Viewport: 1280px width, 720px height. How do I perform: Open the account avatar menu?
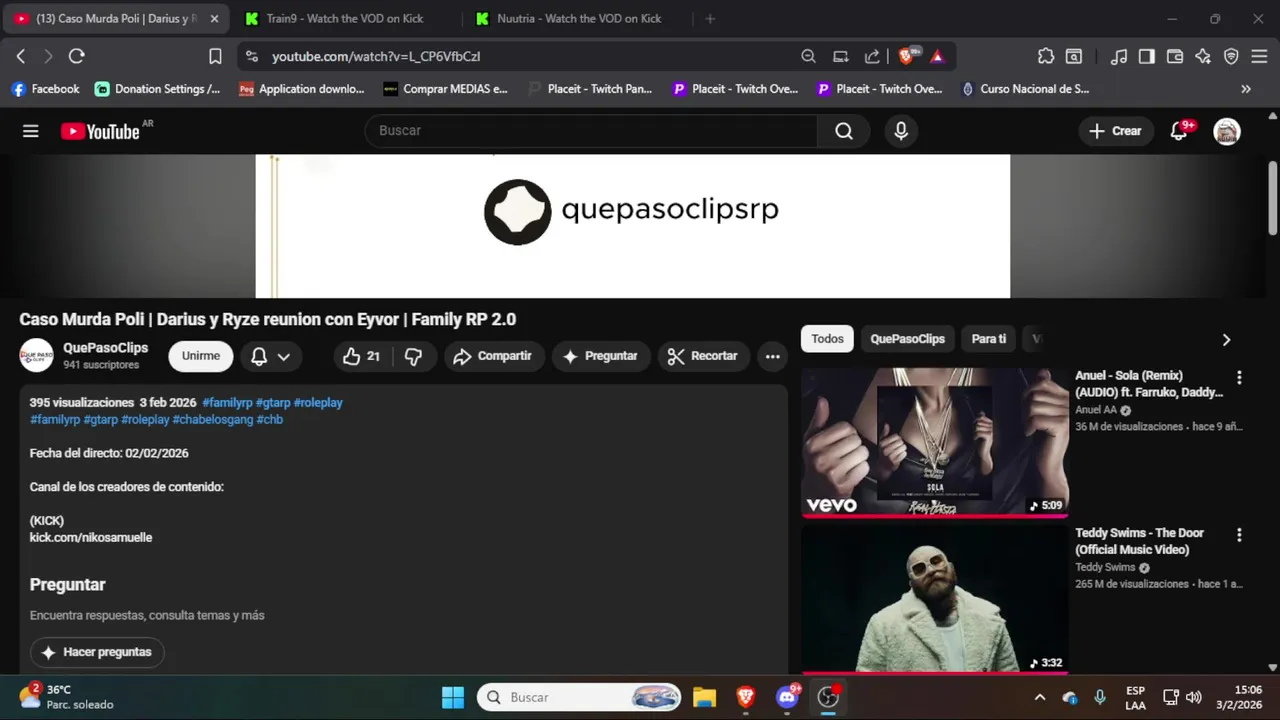click(1227, 131)
